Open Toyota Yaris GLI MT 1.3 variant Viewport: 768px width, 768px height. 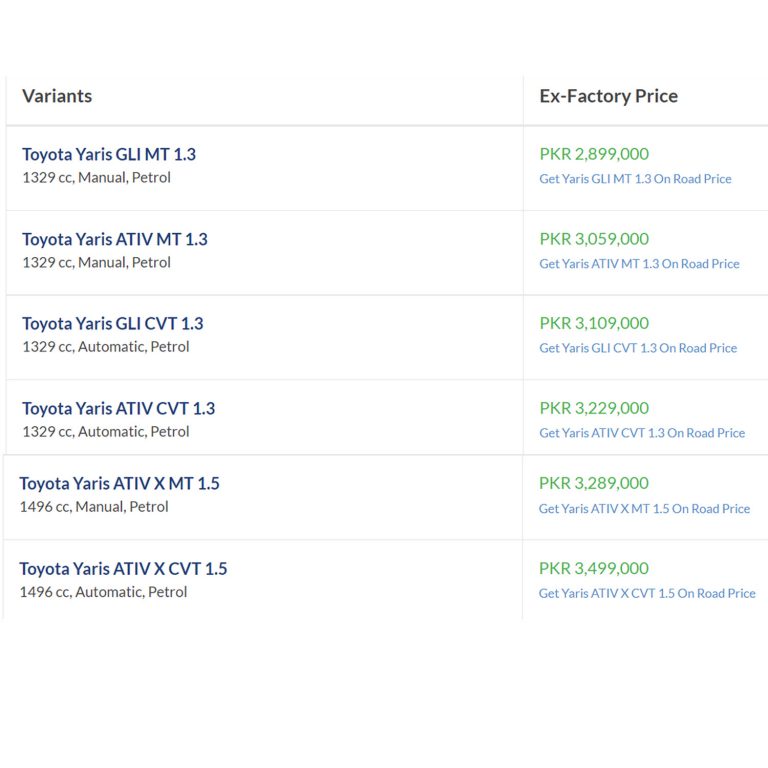click(109, 154)
